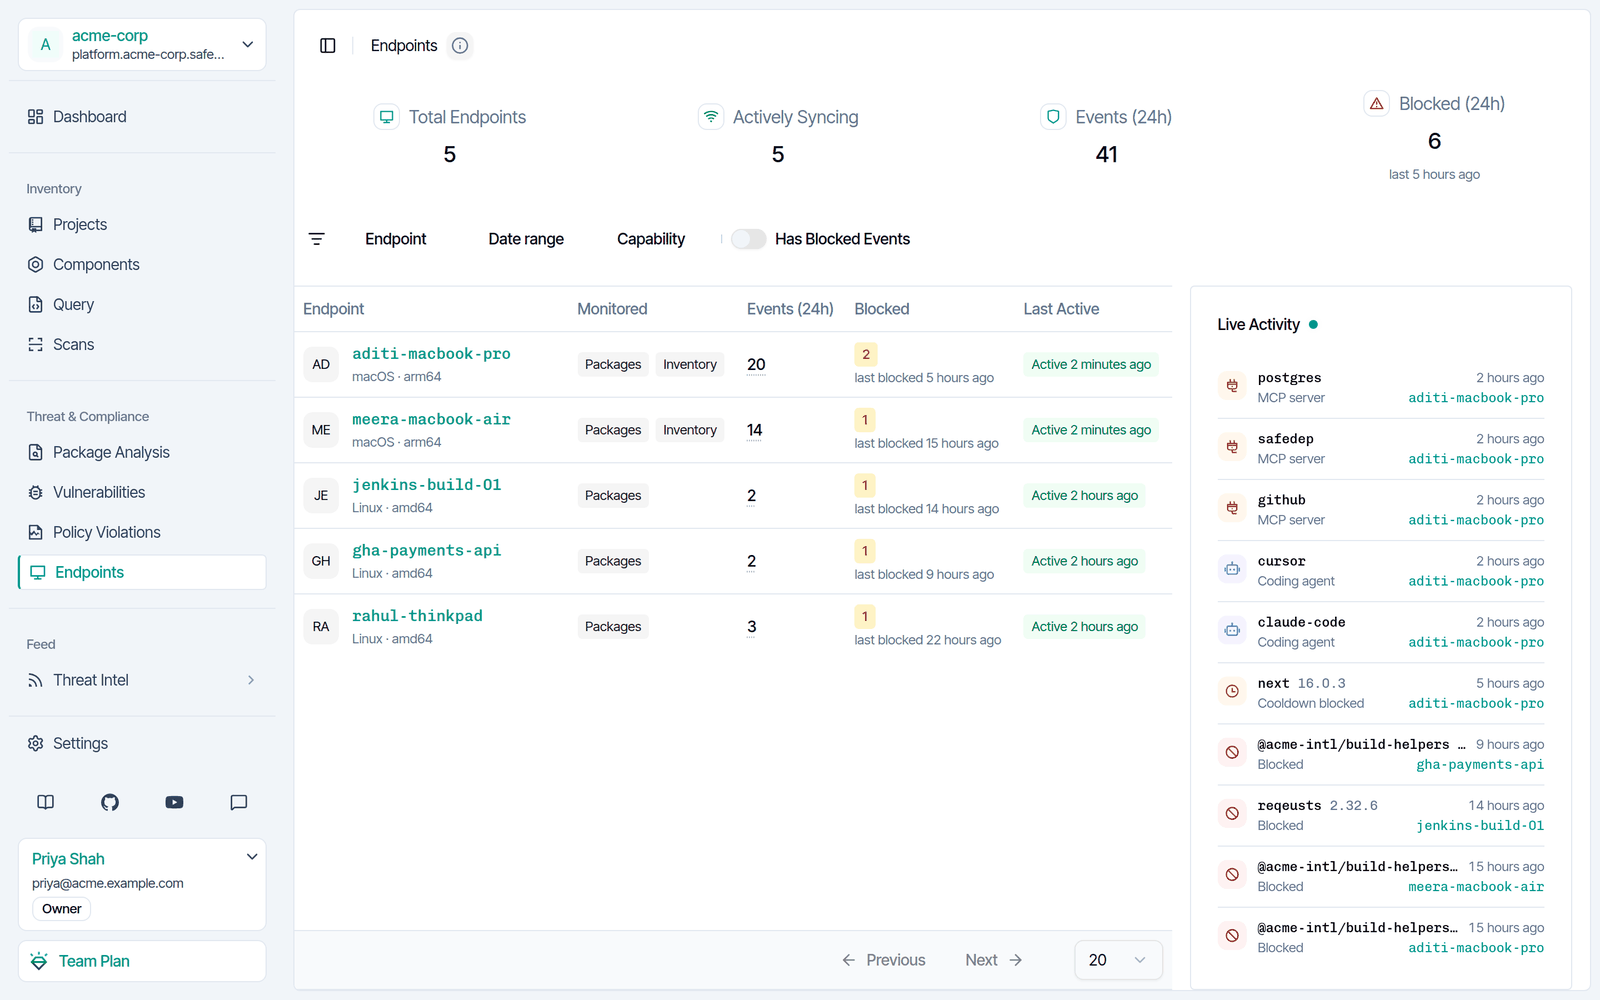The width and height of the screenshot is (1600, 1000).
Task: Open Projects in the sidebar
Action: coord(142,225)
